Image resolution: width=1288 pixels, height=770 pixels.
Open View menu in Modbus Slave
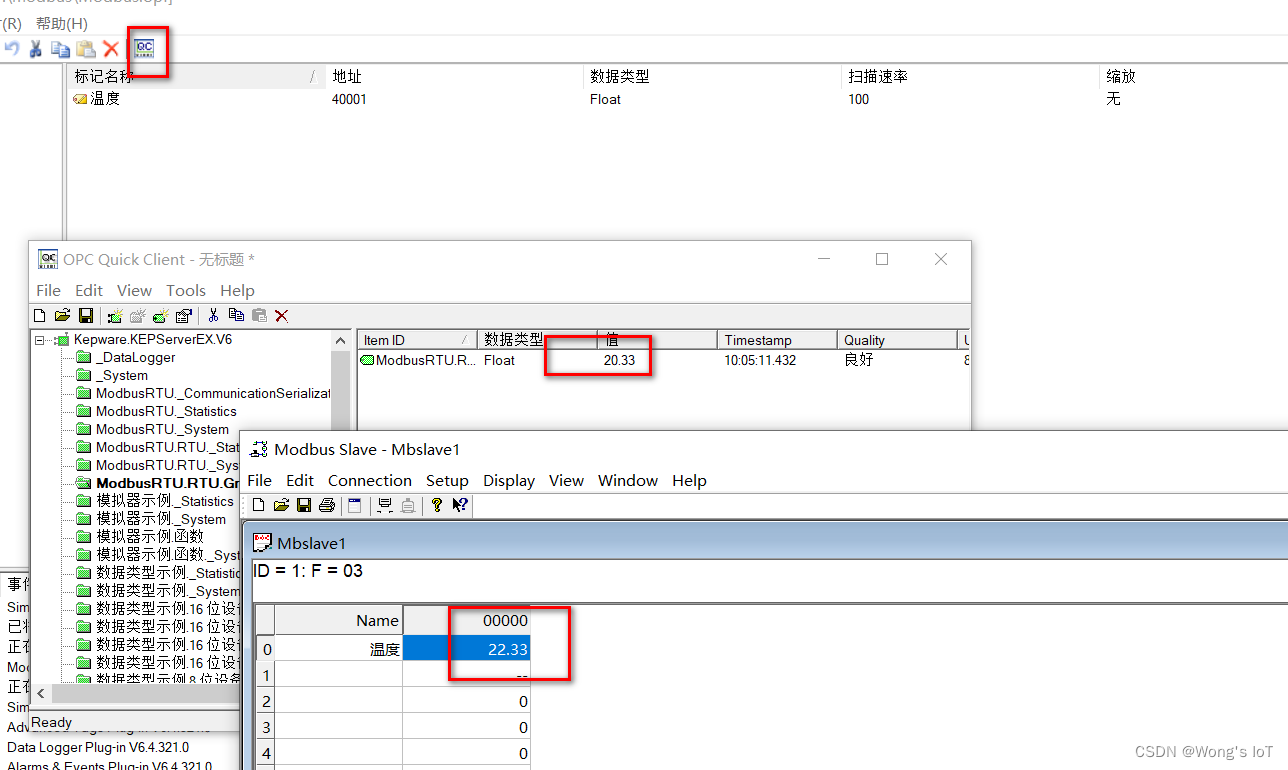click(x=566, y=480)
